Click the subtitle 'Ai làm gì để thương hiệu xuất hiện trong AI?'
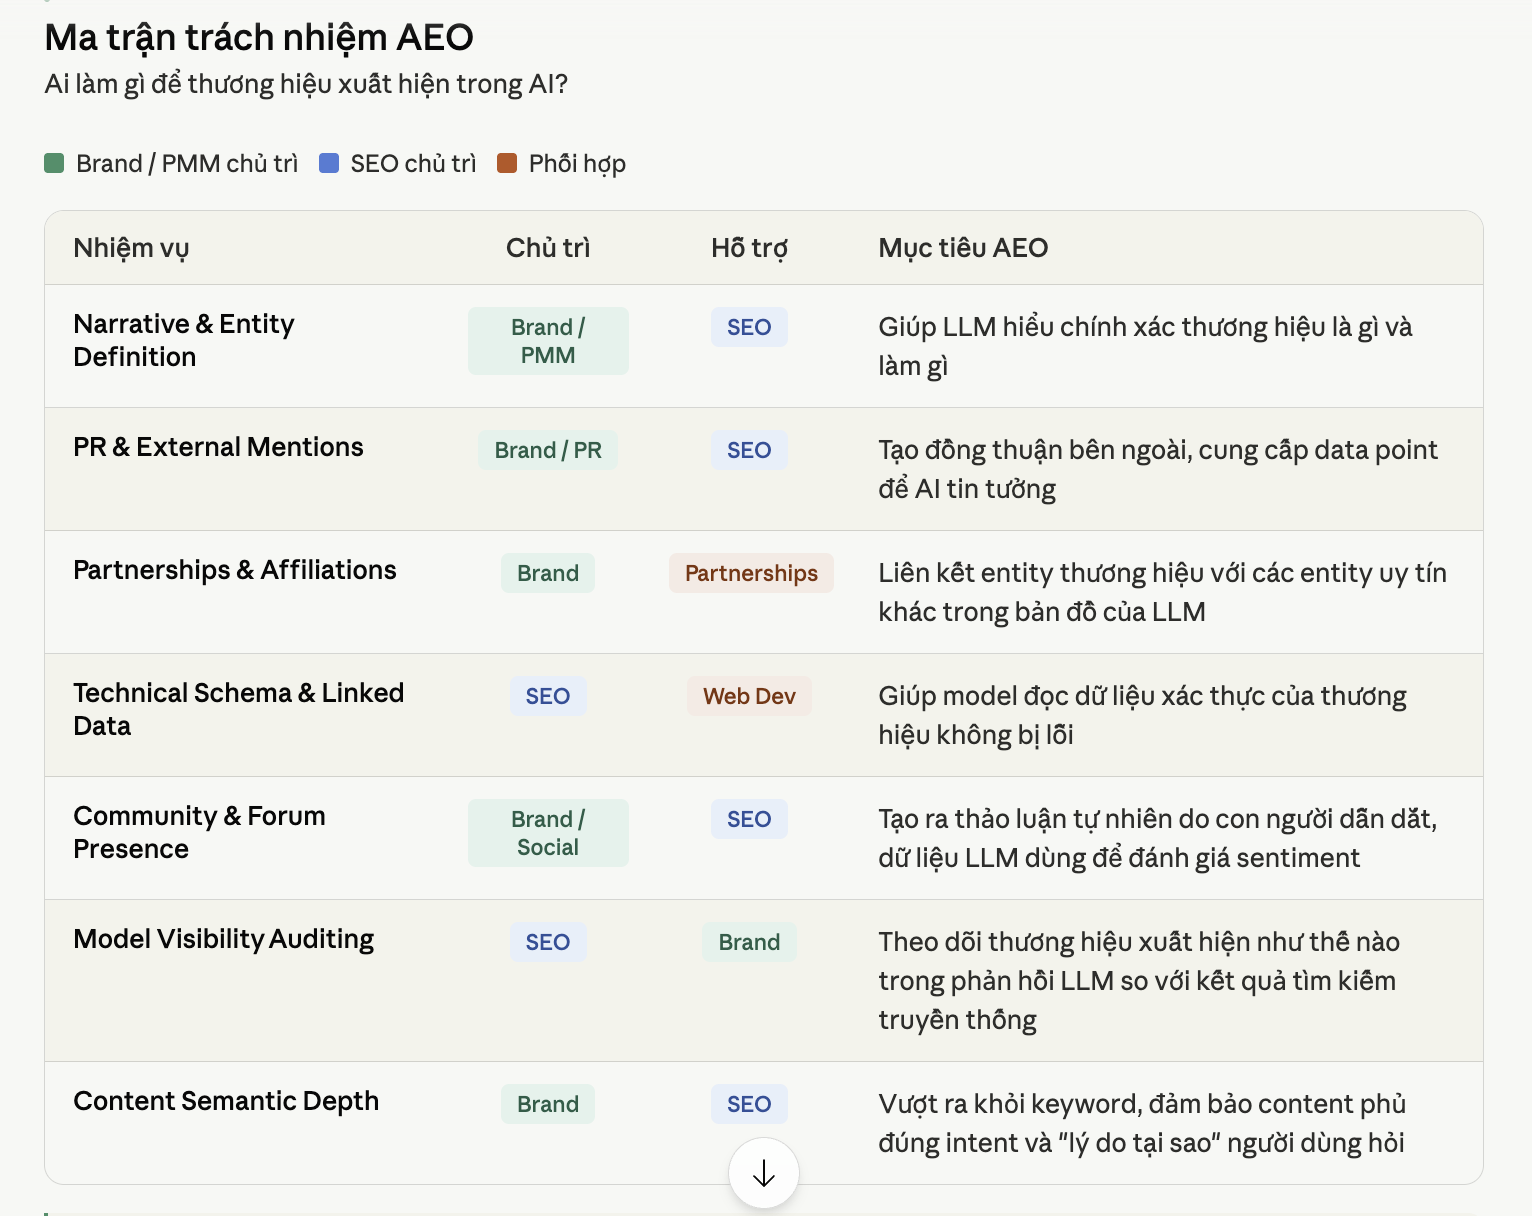Screen dimensions: 1532x1216 (306, 84)
